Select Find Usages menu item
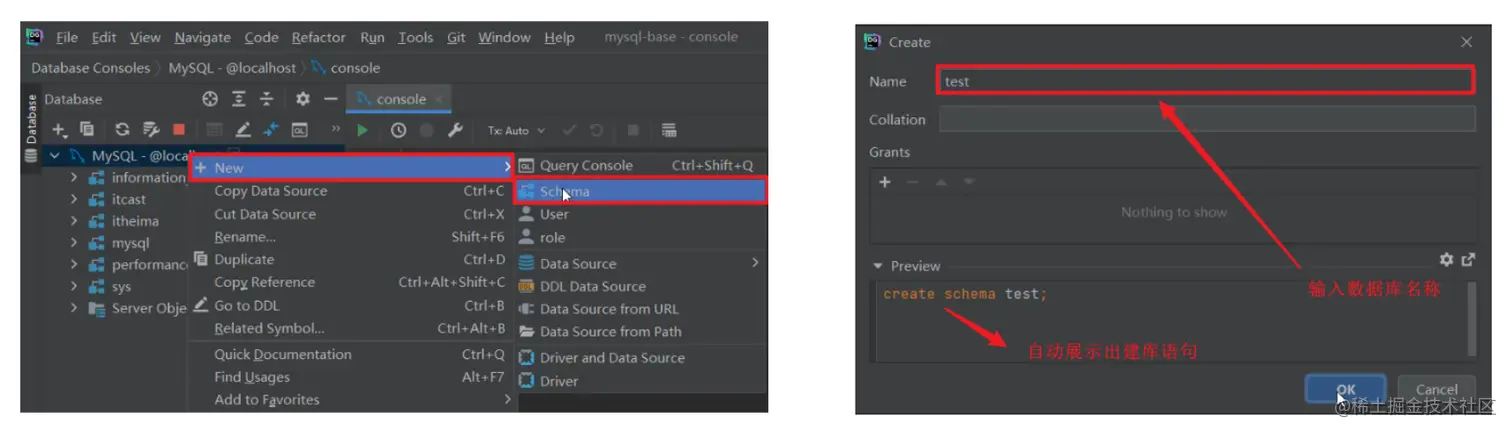 pos(351,377)
